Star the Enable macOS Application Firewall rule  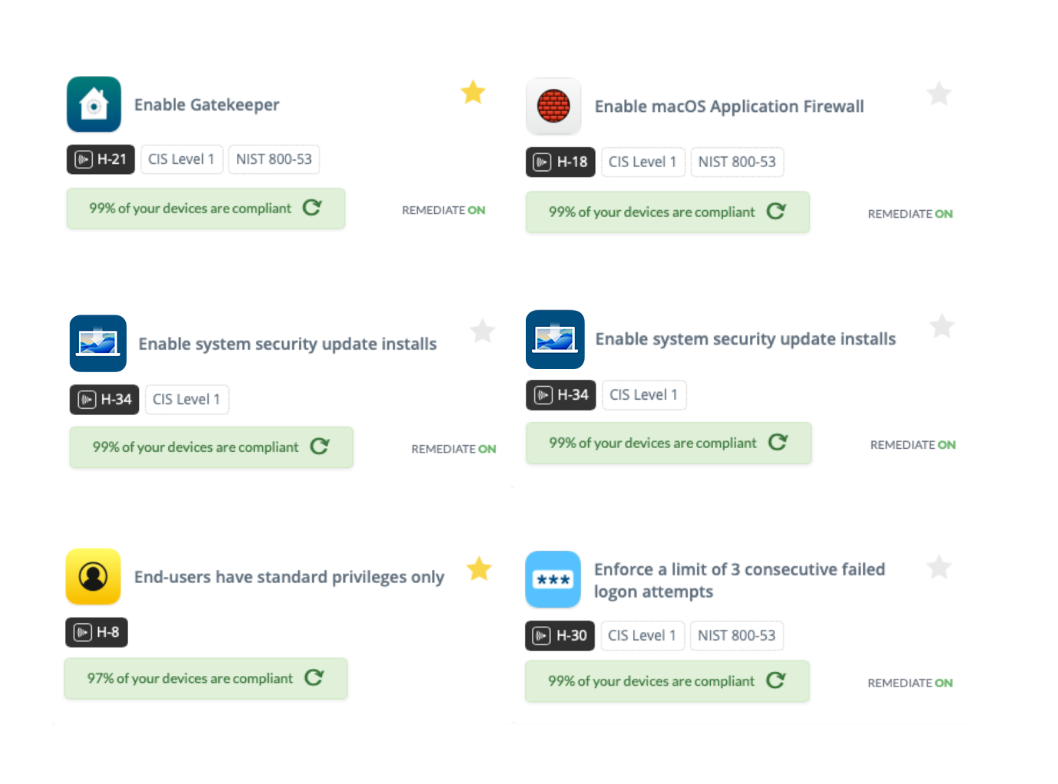coord(938,94)
